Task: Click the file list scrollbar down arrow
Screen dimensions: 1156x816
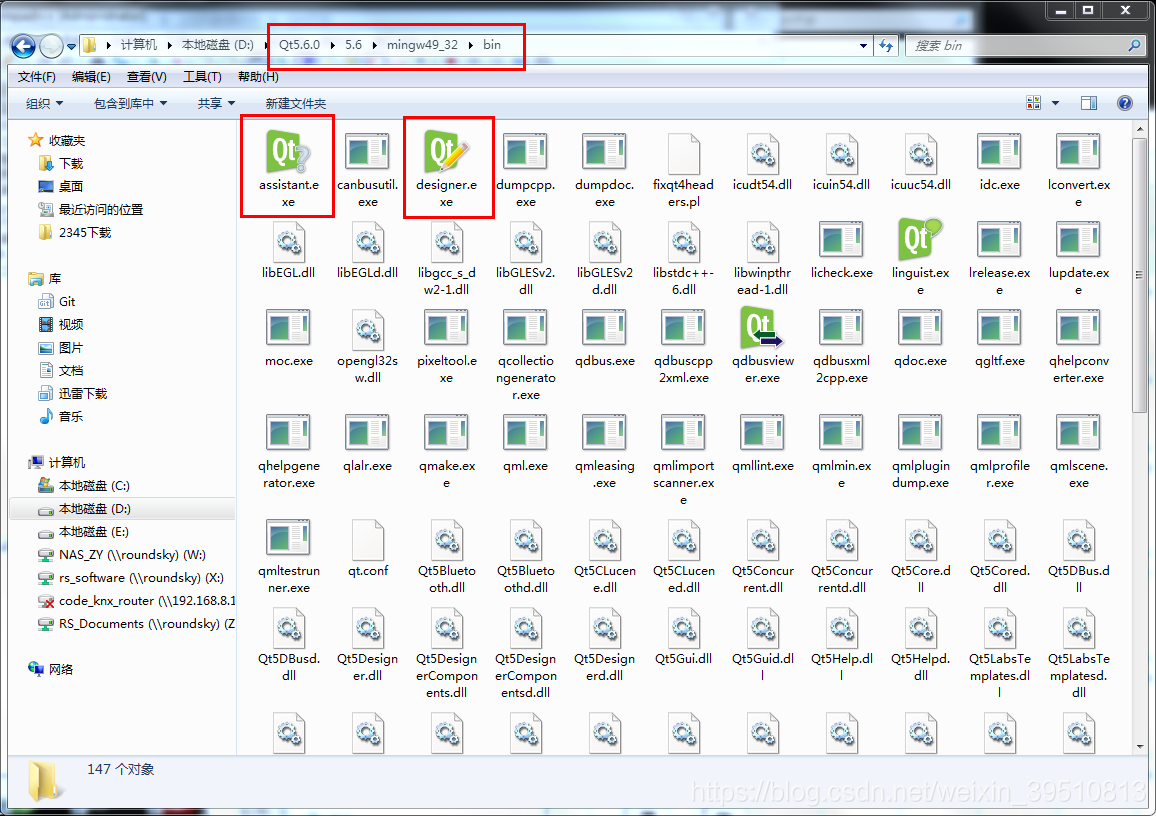Action: (1140, 746)
